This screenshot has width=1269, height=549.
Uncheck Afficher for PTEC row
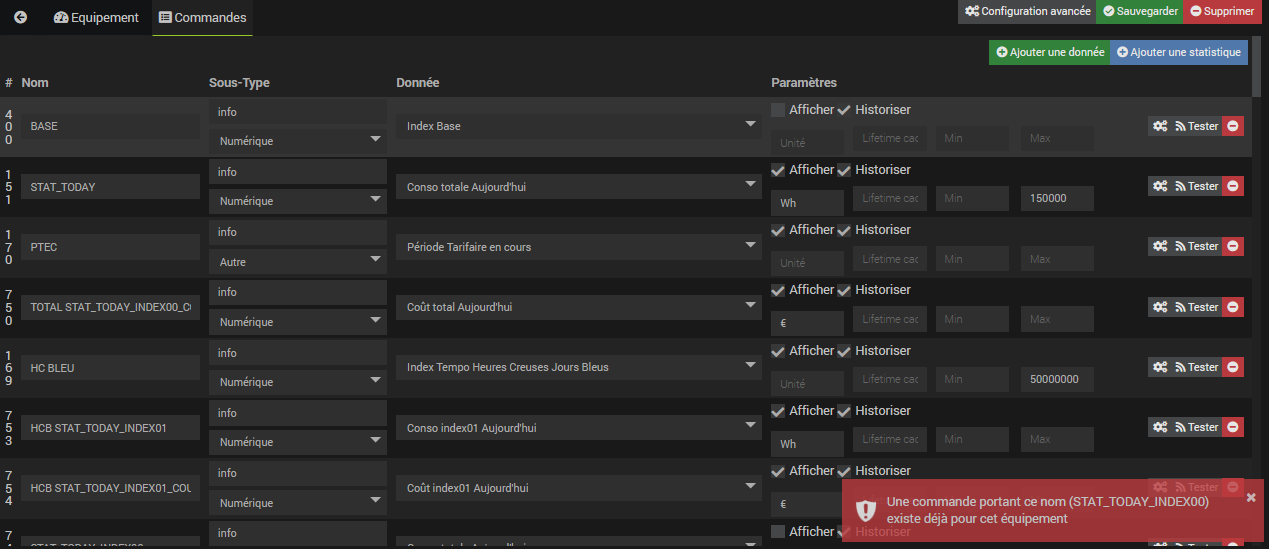(778, 230)
